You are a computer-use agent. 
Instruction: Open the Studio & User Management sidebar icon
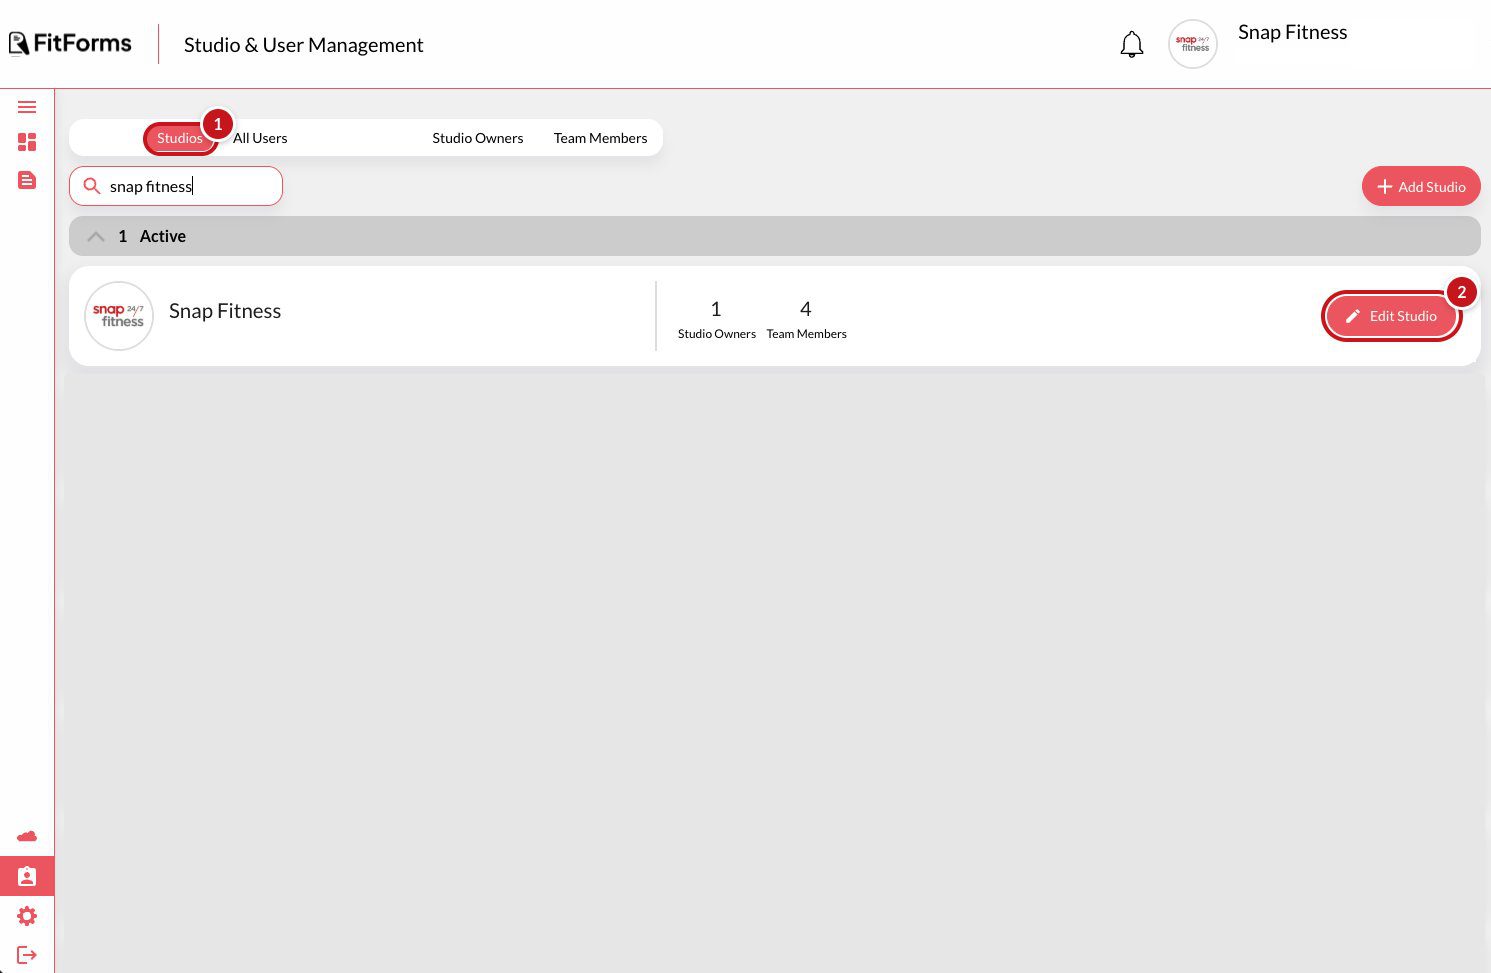coord(27,876)
